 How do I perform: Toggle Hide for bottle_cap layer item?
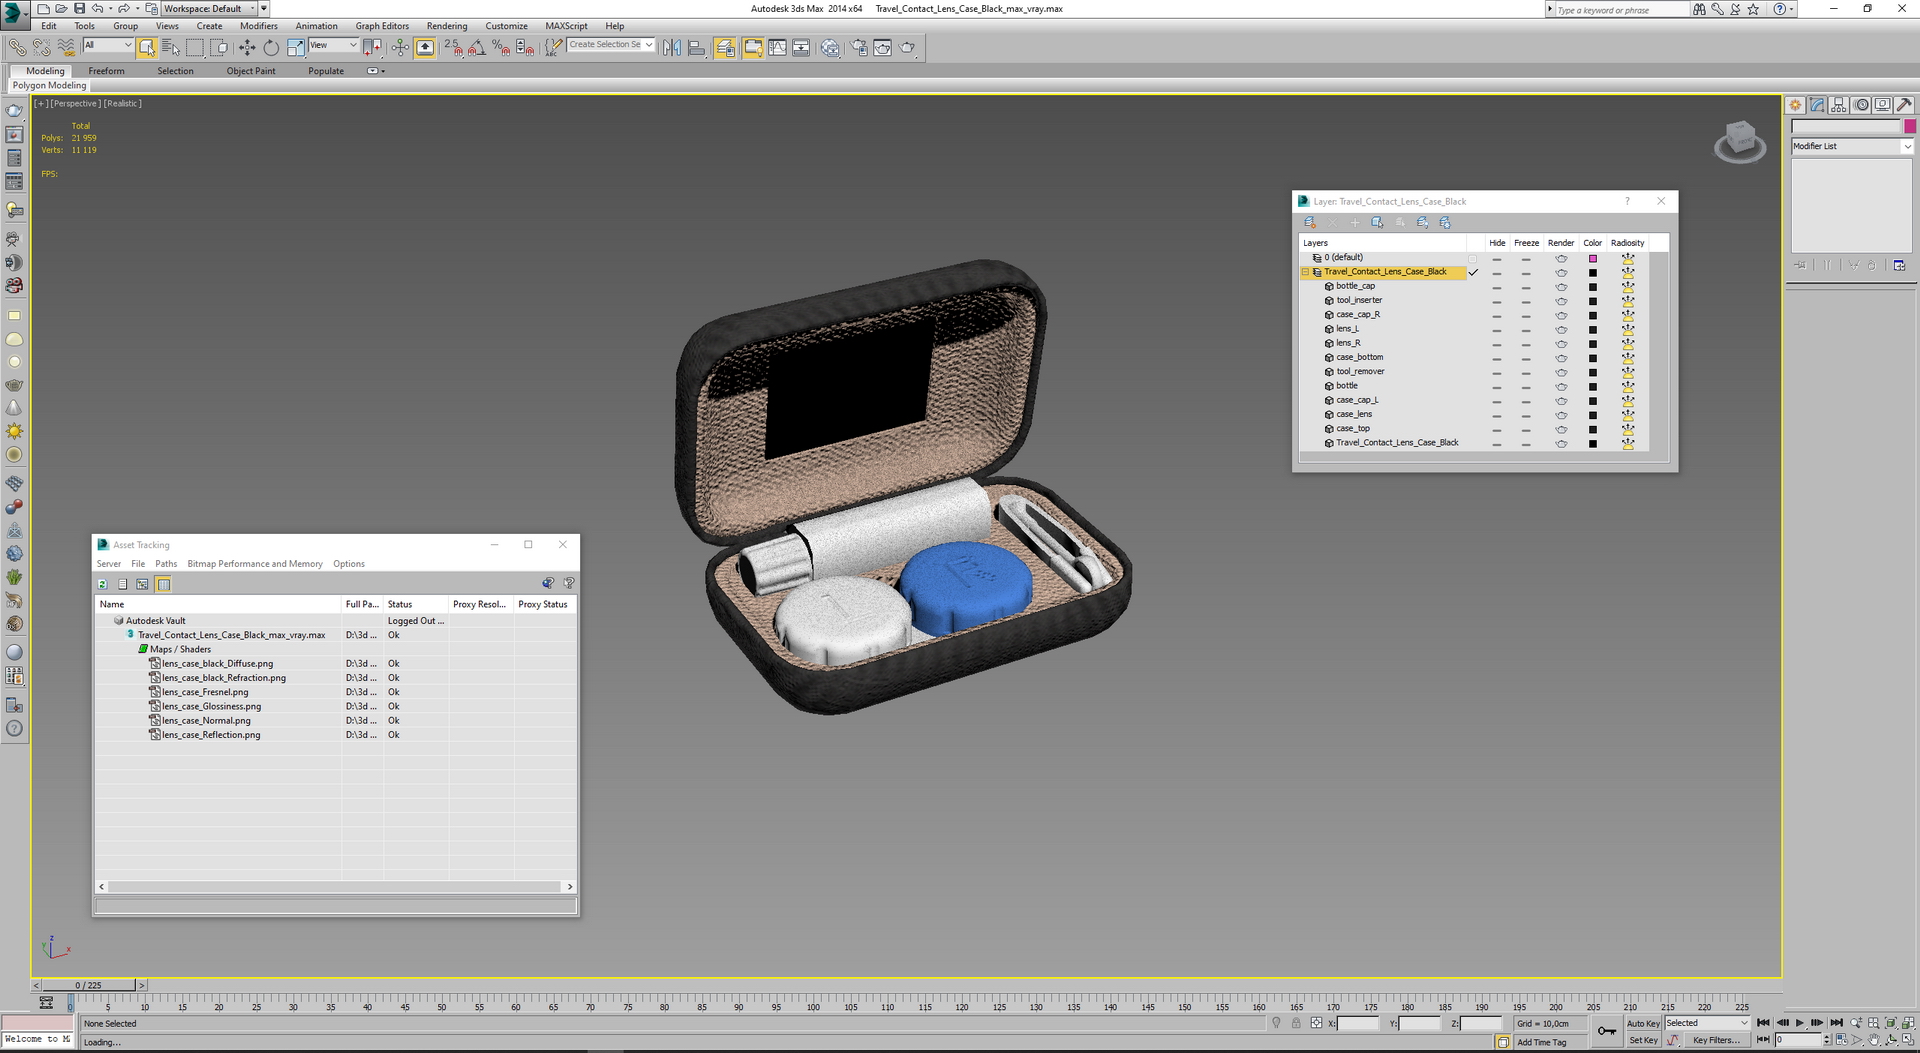[1497, 287]
